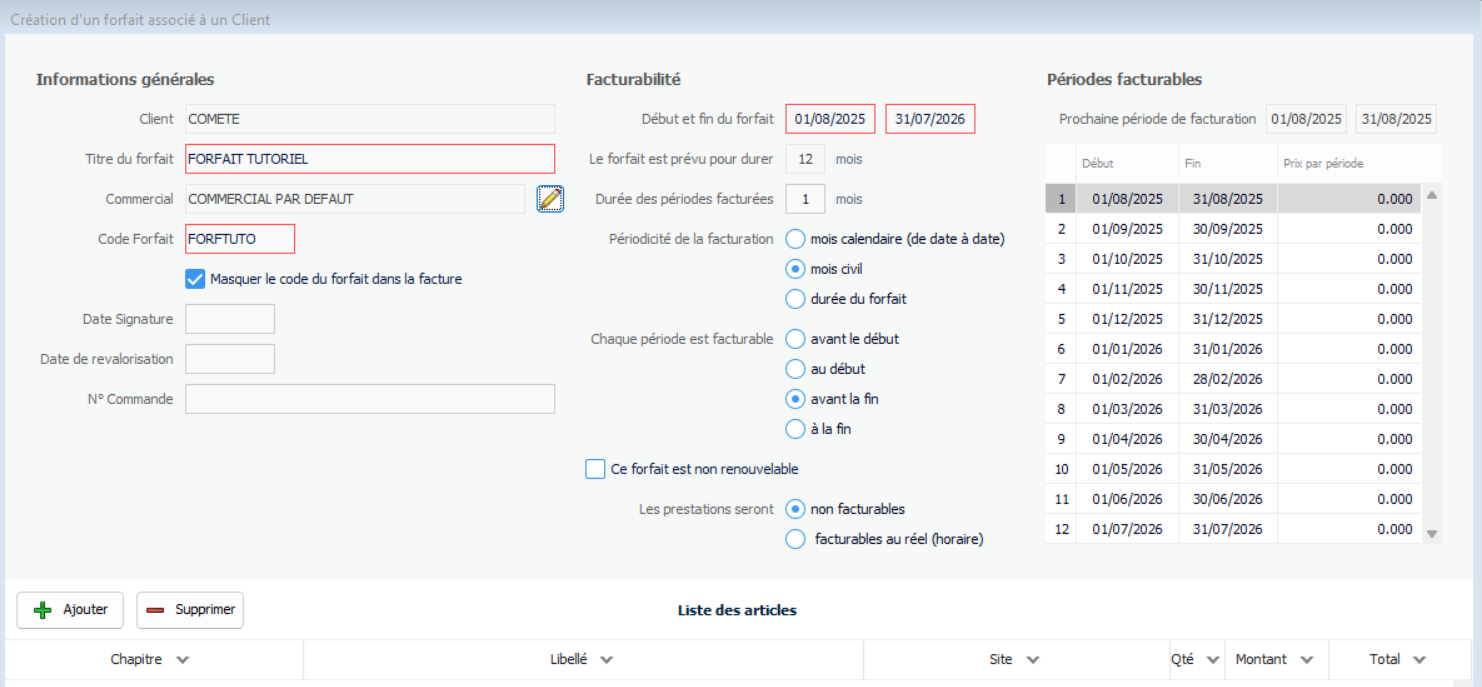Click the green plus Ajouter button
This screenshot has width=1482, height=687.
coord(70,610)
